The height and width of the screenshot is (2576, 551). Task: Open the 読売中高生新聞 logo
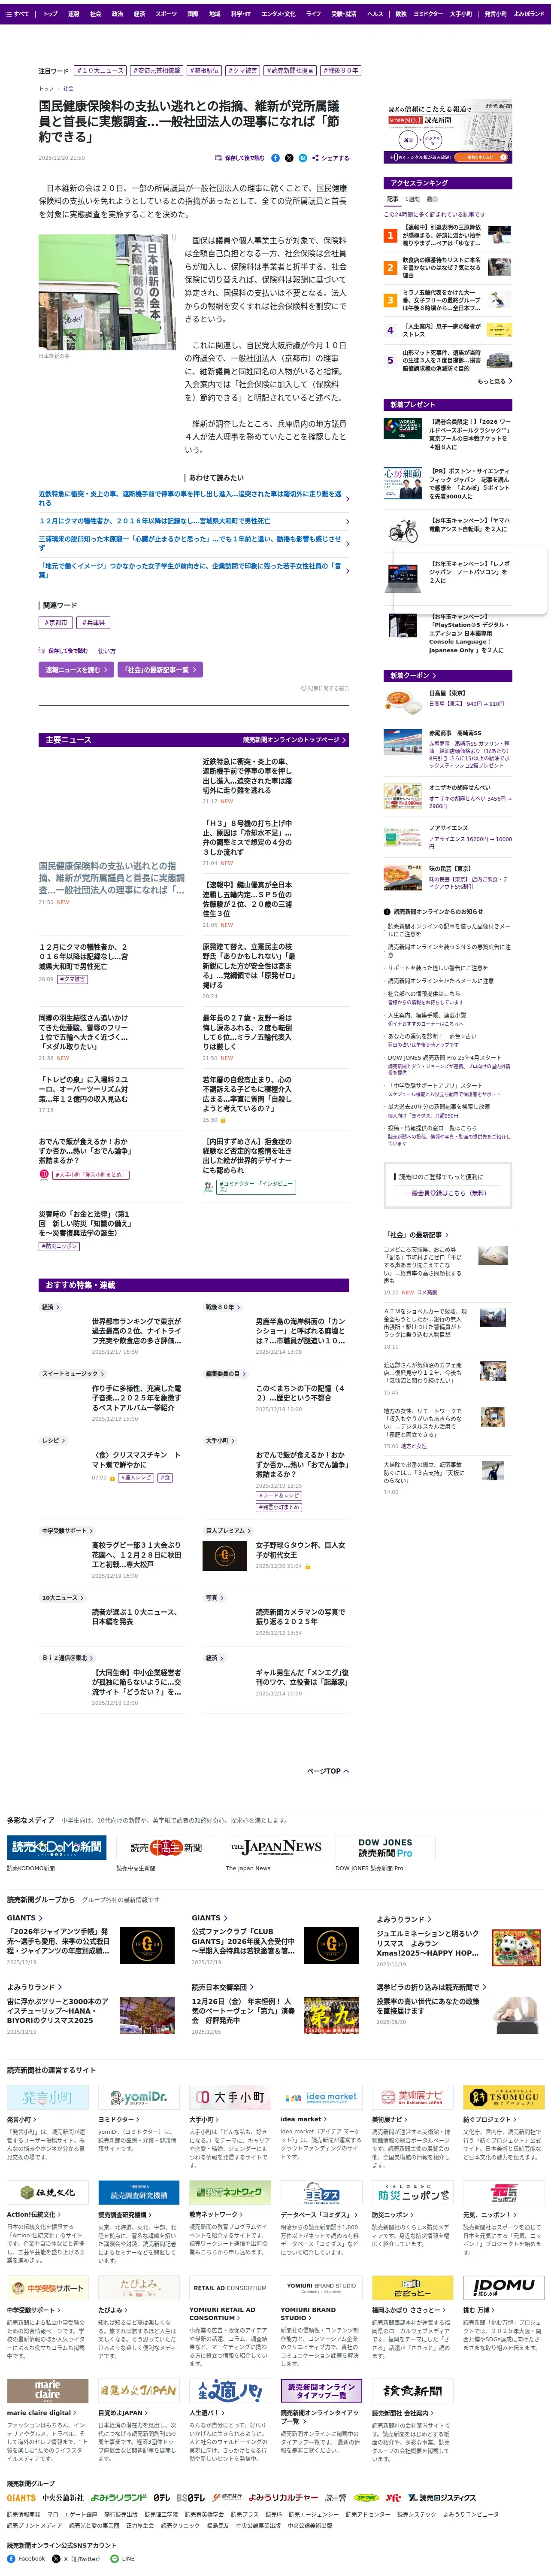pos(166,1847)
